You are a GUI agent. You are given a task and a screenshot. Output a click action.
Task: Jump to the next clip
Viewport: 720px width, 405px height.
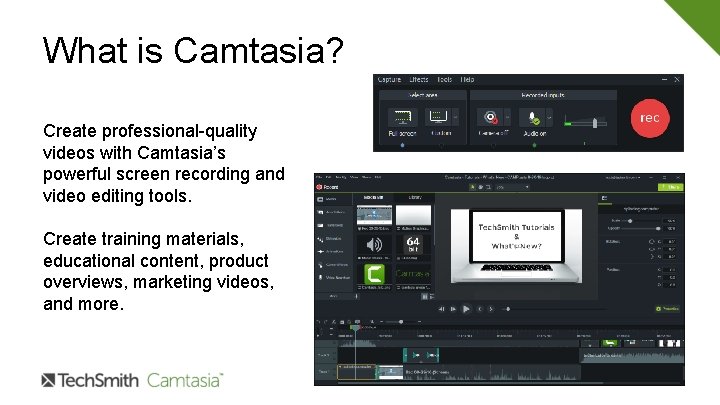click(491, 309)
